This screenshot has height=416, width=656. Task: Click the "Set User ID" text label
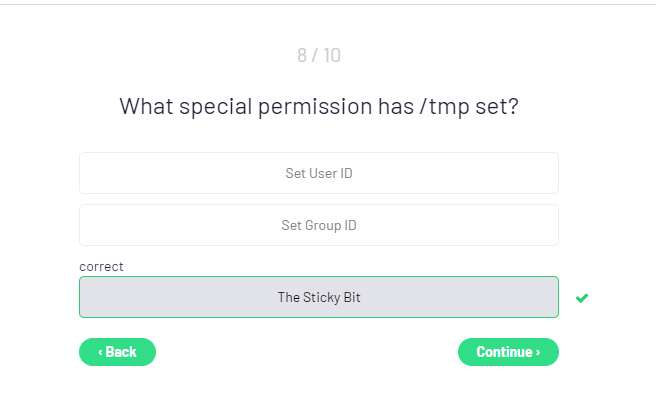(318, 173)
